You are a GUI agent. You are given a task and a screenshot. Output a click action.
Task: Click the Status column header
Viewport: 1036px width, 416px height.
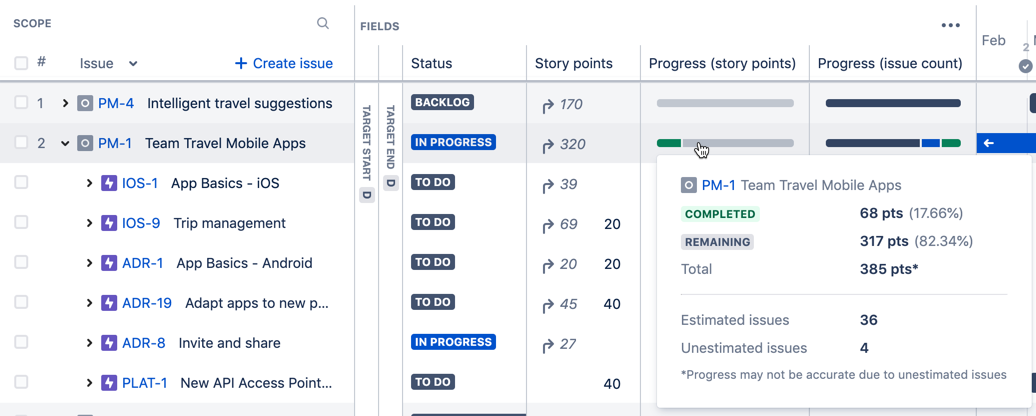point(431,63)
